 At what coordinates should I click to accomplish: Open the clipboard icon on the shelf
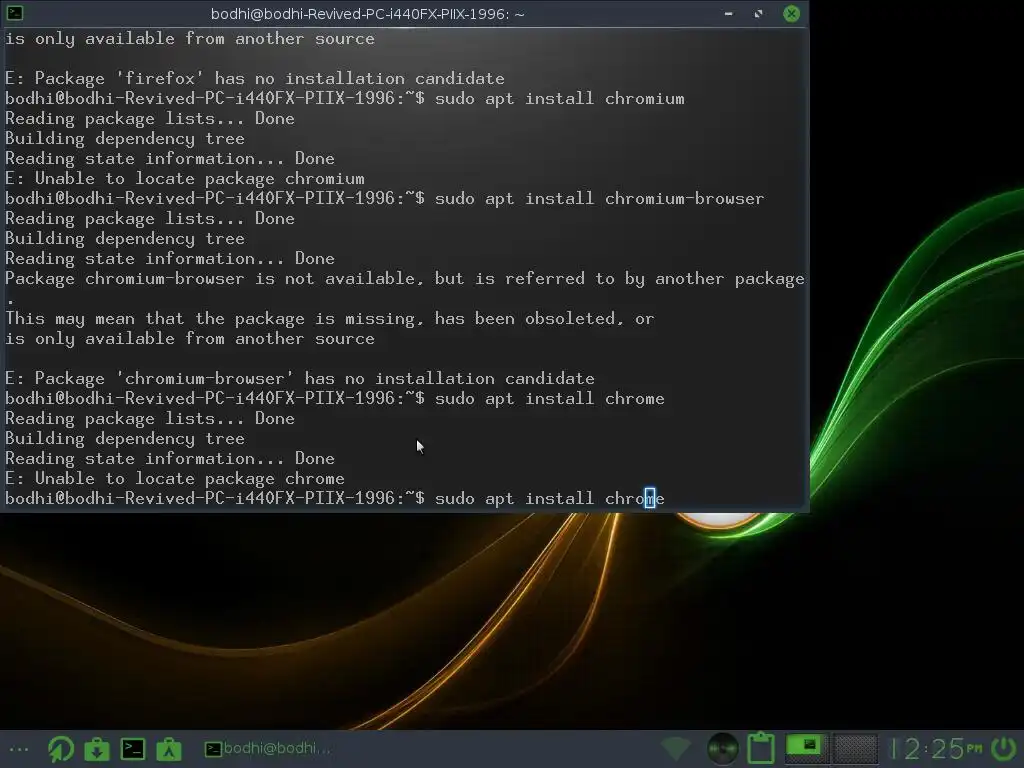(x=761, y=748)
